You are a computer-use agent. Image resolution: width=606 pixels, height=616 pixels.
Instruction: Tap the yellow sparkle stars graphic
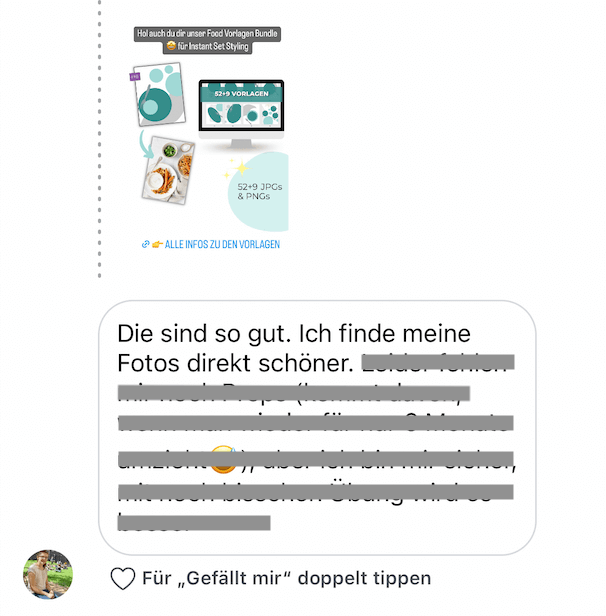237,169
